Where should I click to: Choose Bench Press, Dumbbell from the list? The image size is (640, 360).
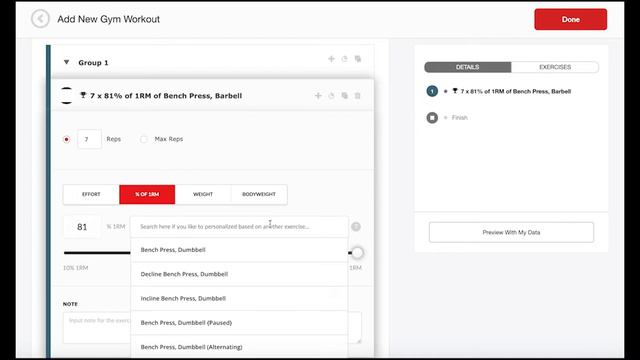239,250
